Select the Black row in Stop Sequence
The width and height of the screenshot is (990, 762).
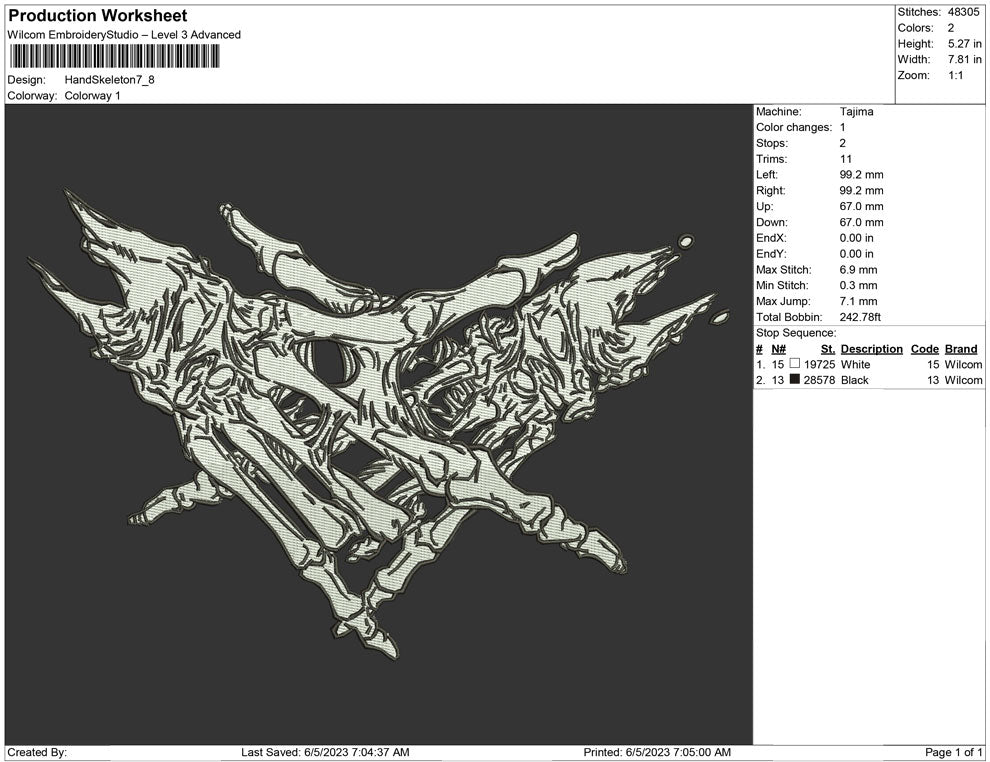tap(855, 381)
